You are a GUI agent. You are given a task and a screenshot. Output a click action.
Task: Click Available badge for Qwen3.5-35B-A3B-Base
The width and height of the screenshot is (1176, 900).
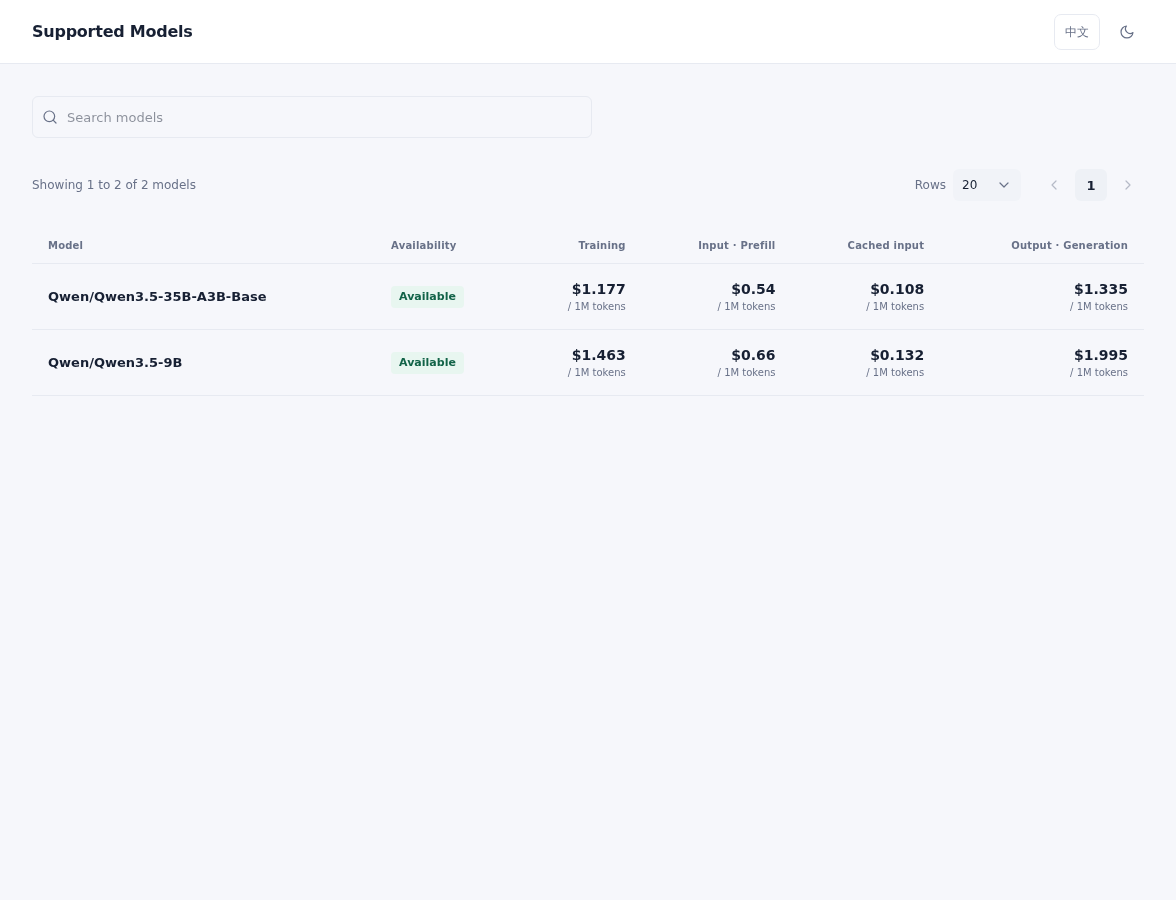tap(427, 296)
